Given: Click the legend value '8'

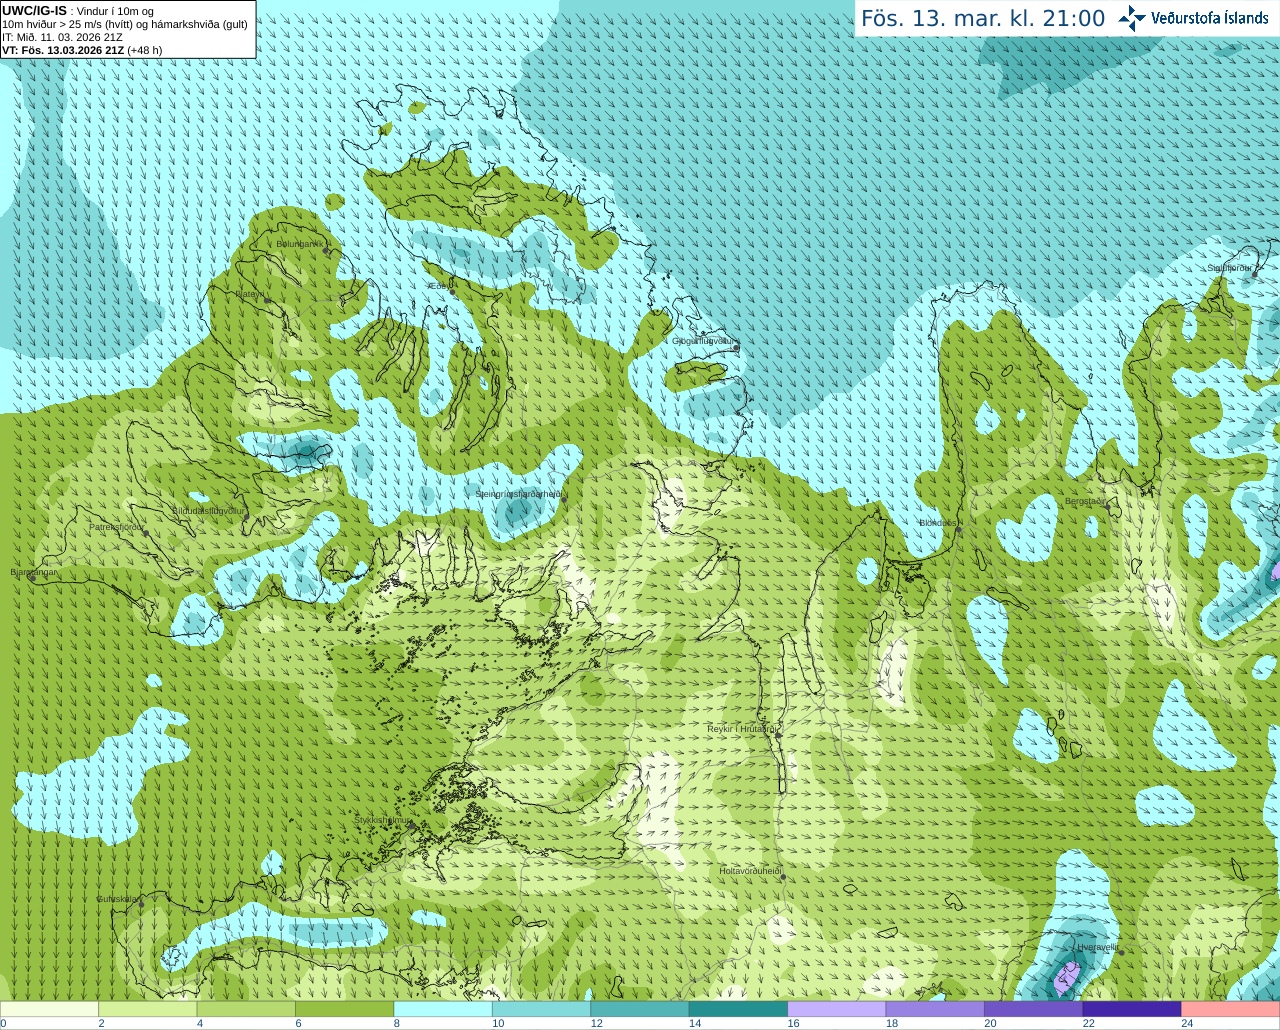Looking at the screenshot, I should [x=397, y=1023].
